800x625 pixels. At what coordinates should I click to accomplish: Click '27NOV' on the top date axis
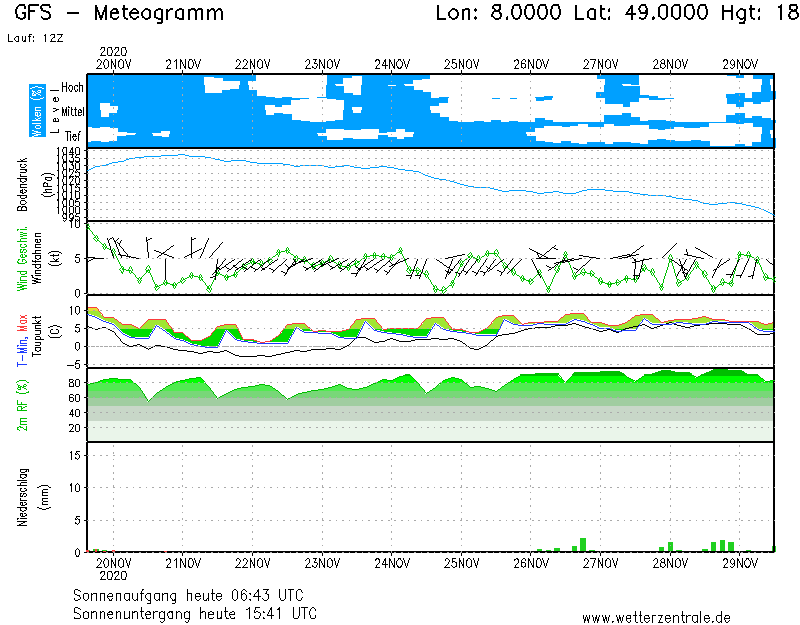point(601,65)
